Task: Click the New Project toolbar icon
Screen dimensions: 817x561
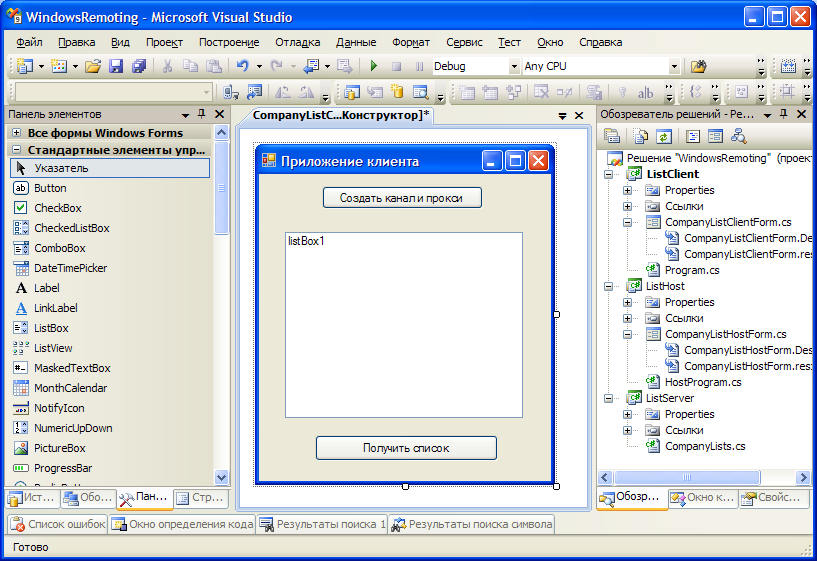Action: pyautogui.click(x=24, y=66)
